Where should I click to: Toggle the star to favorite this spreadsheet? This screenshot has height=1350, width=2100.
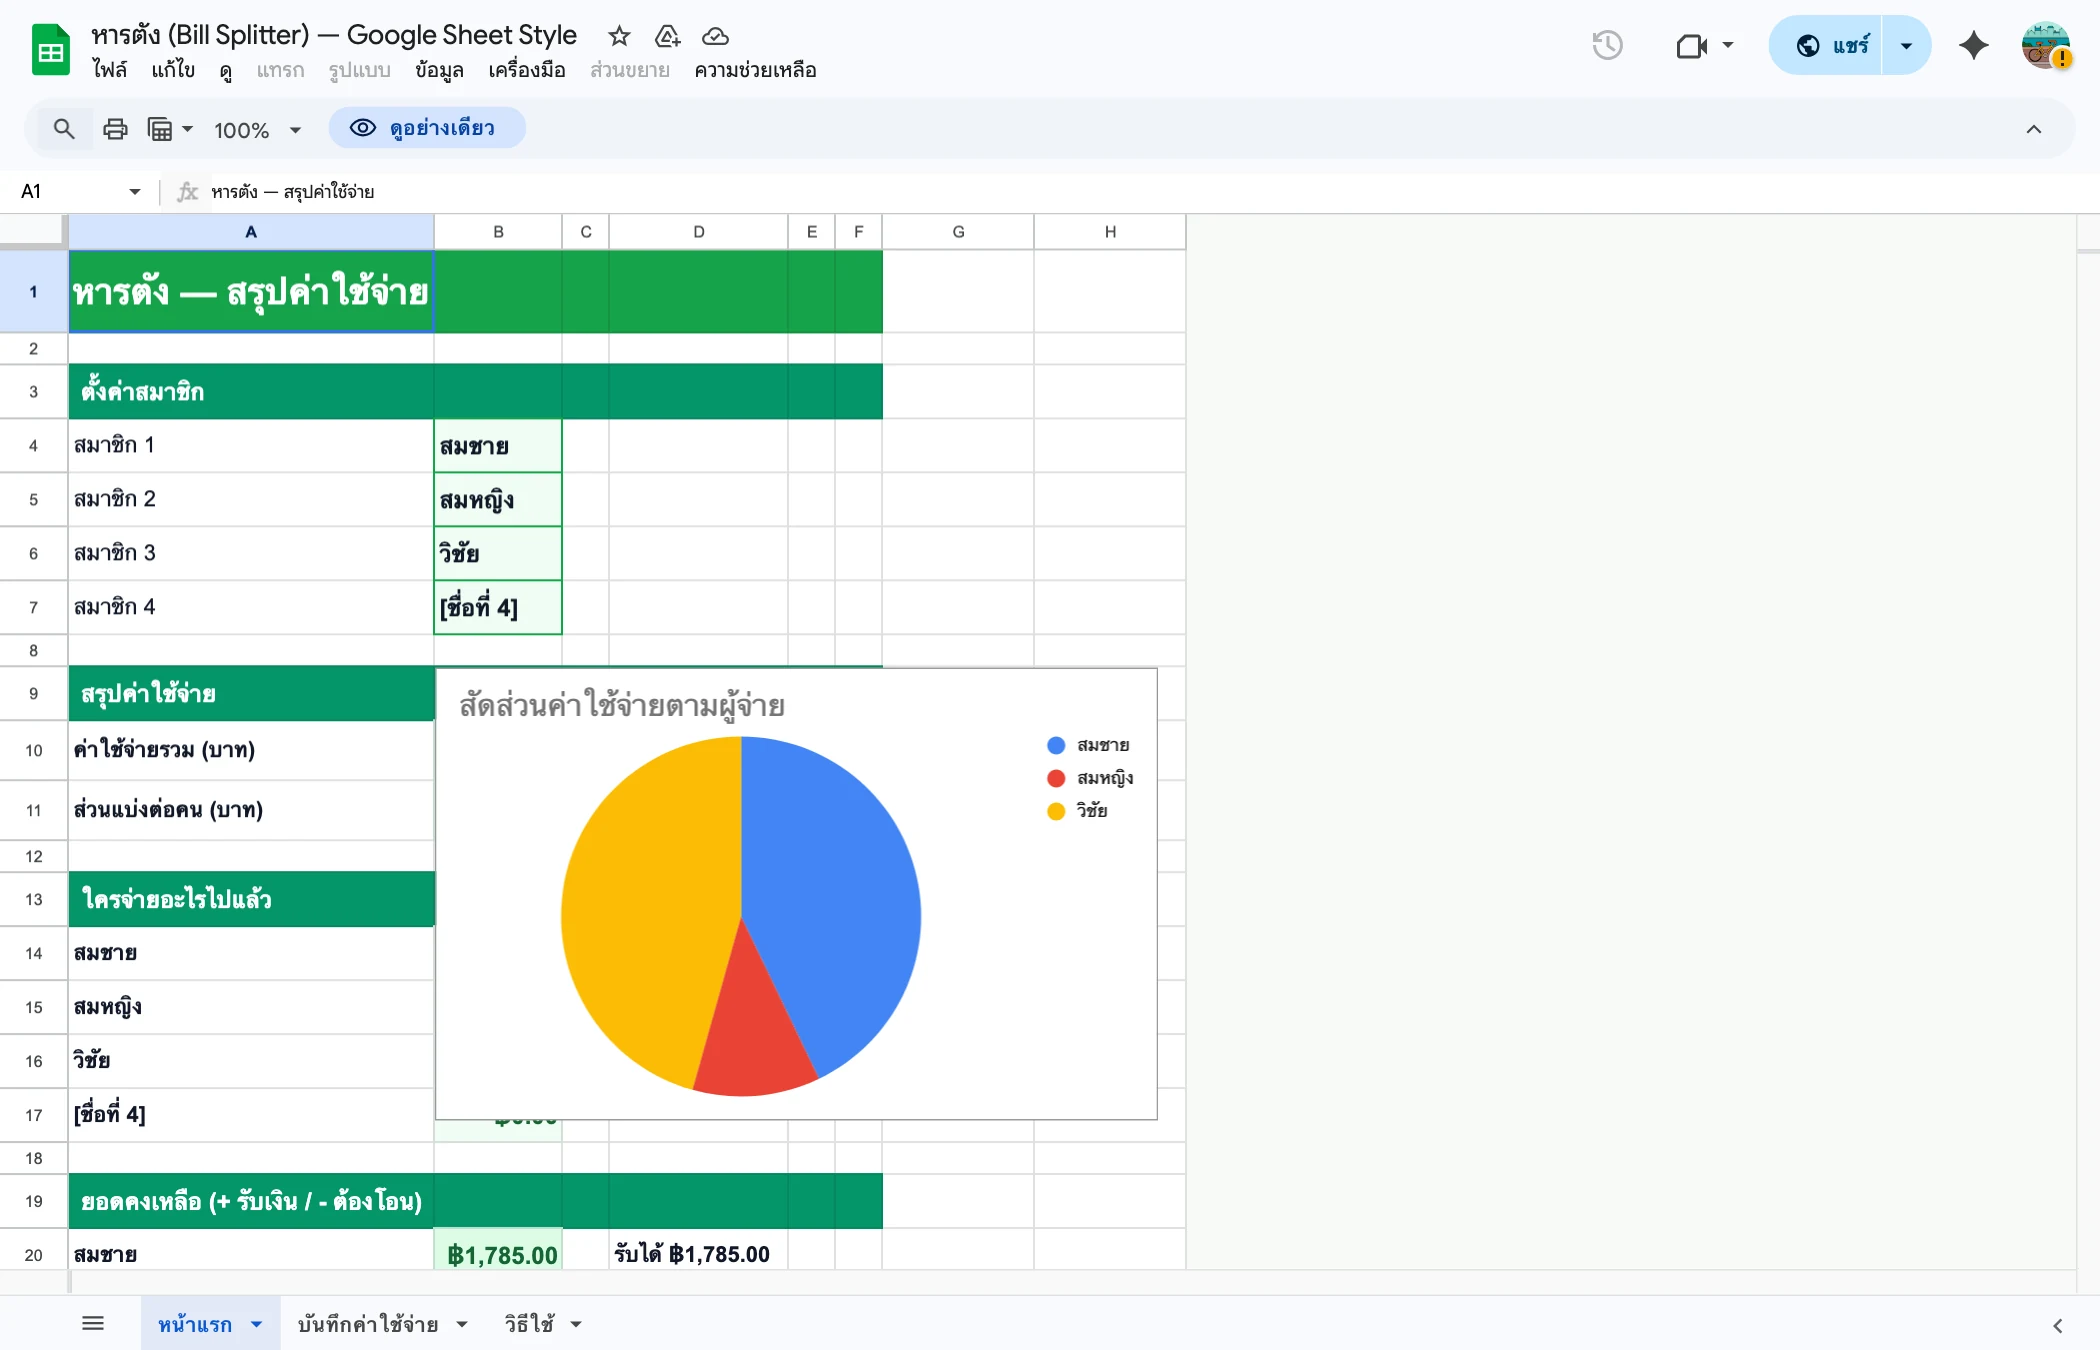tap(618, 36)
